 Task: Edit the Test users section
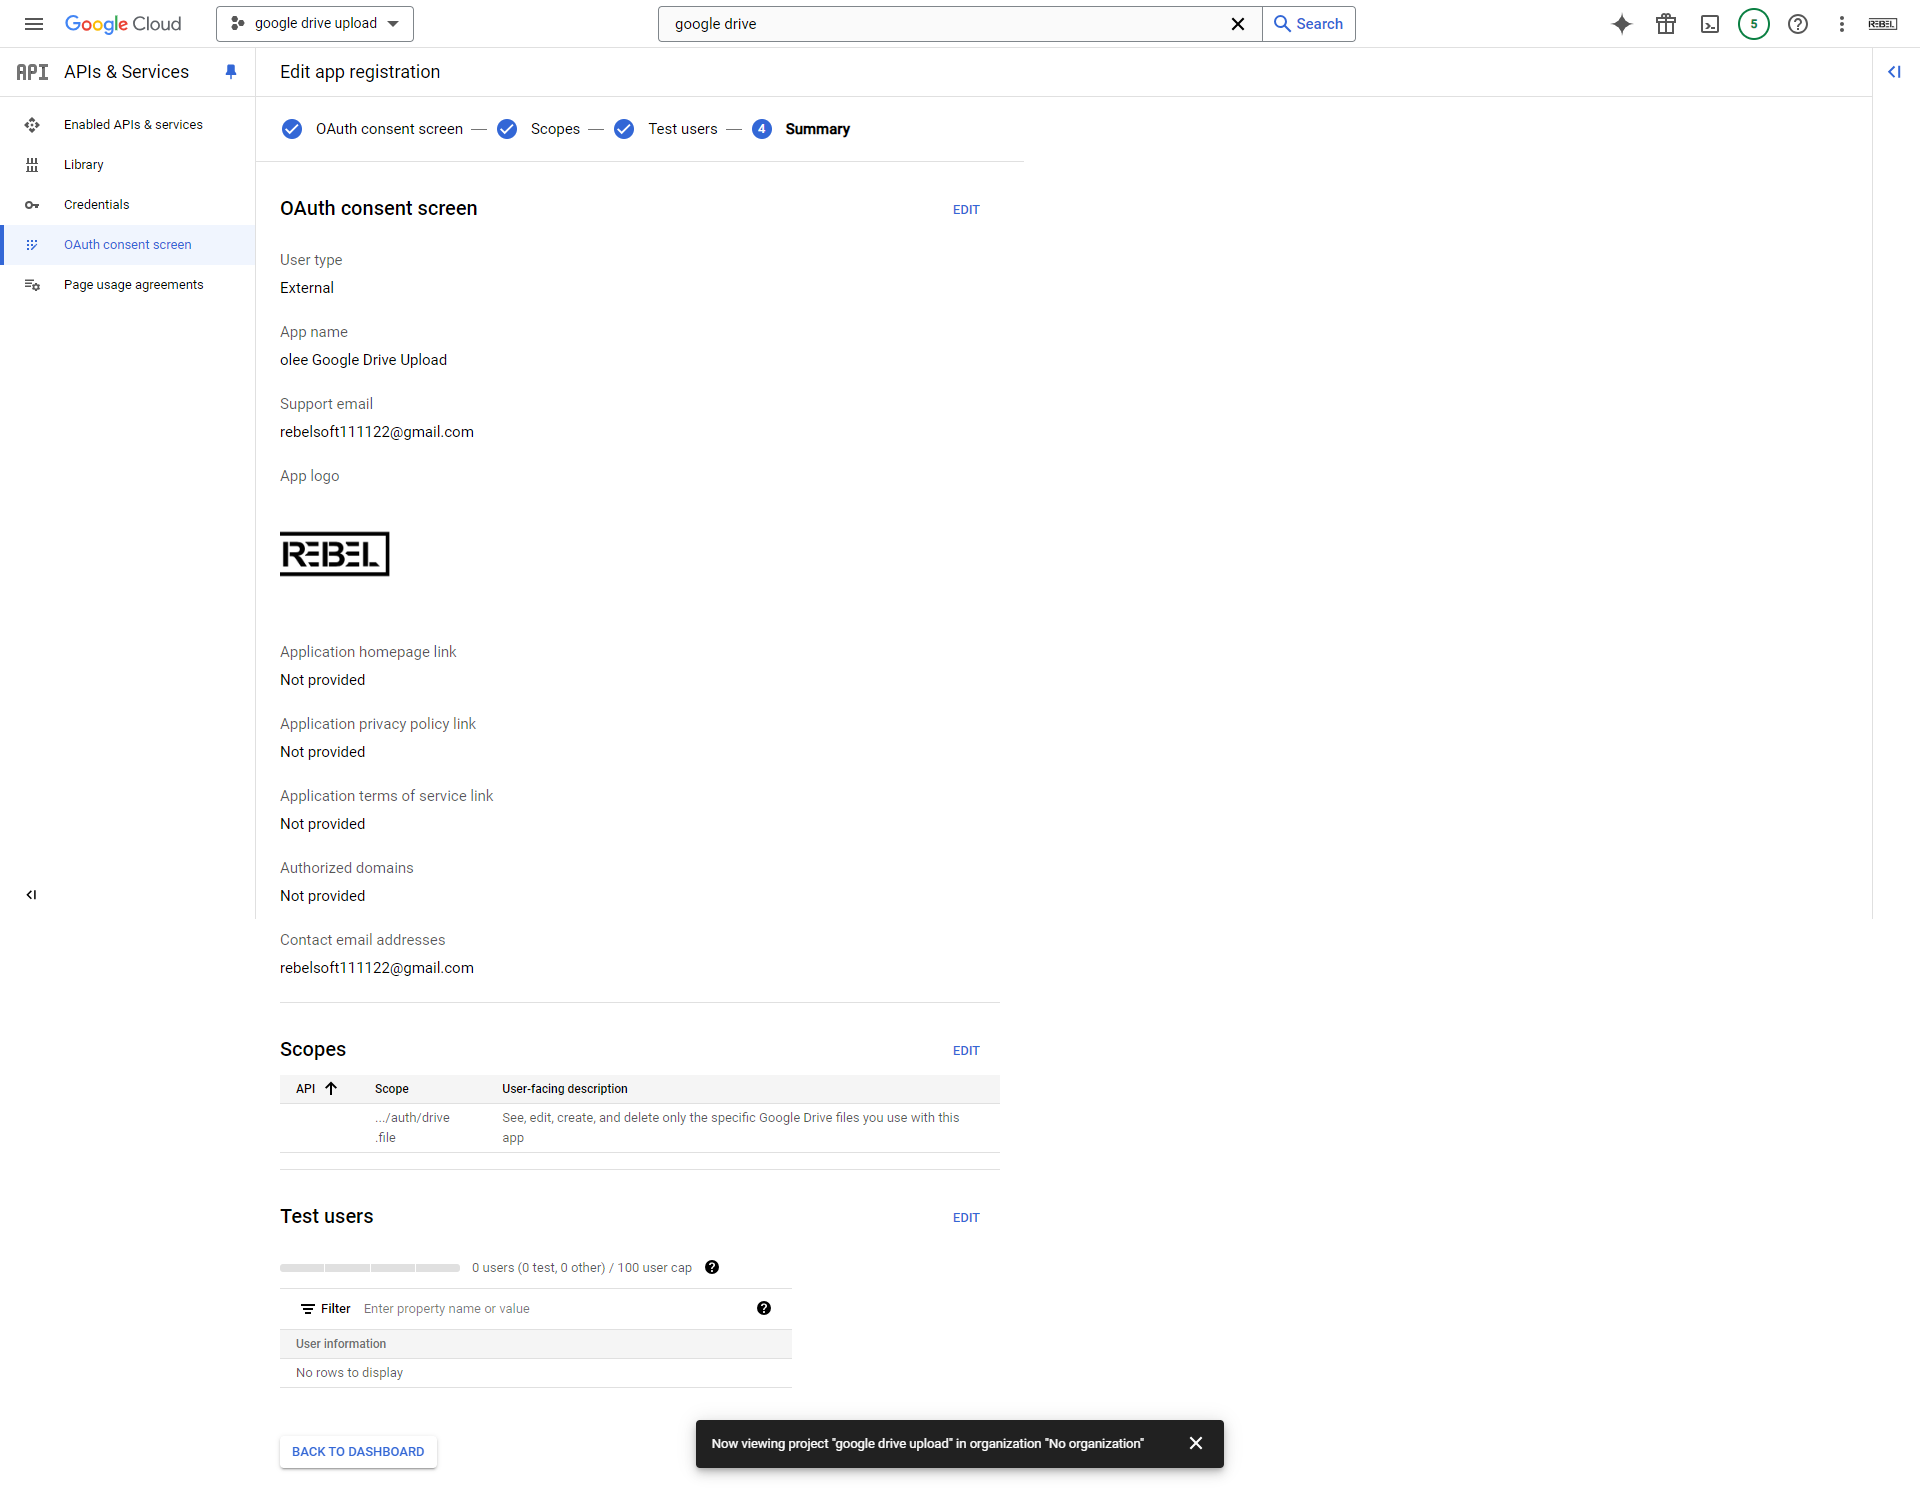click(x=966, y=1218)
